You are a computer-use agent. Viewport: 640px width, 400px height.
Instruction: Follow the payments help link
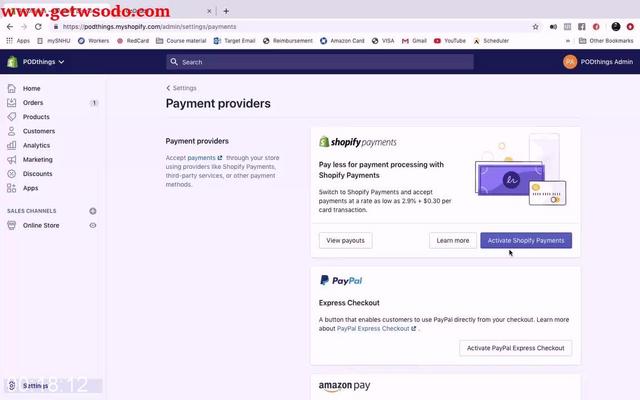[x=204, y=158]
